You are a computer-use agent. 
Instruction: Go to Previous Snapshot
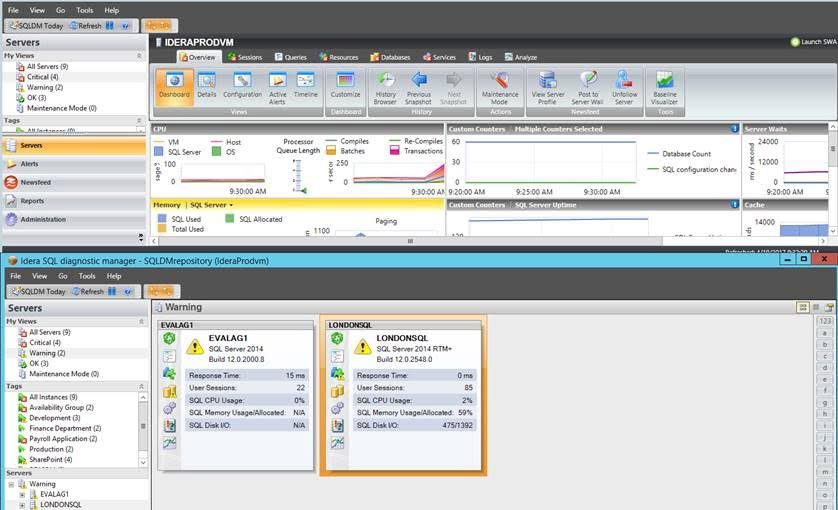pyautogui.click(x=418, y=88)
